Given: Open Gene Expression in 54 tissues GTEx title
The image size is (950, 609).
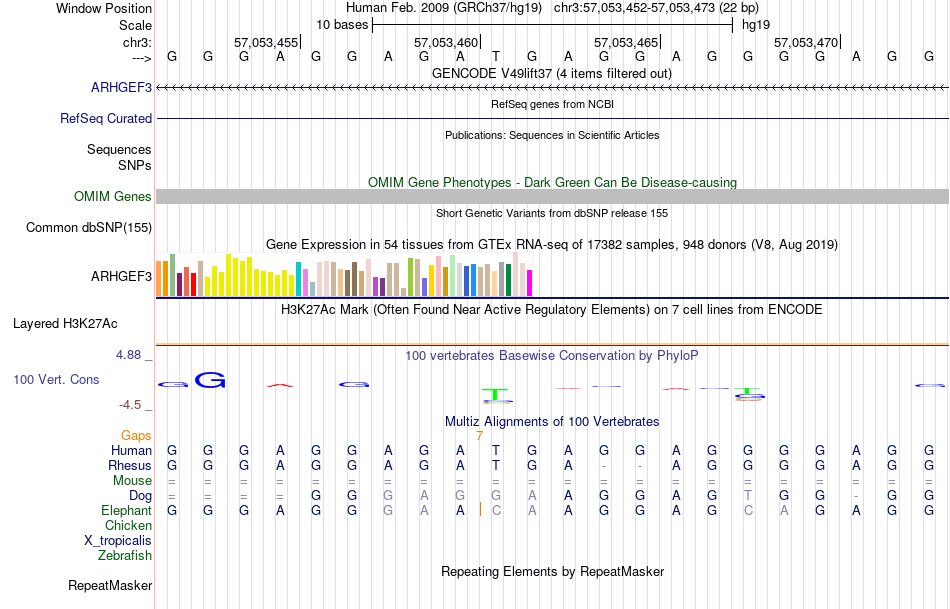Looking at the screenshot, I should [x=552, y=244].
